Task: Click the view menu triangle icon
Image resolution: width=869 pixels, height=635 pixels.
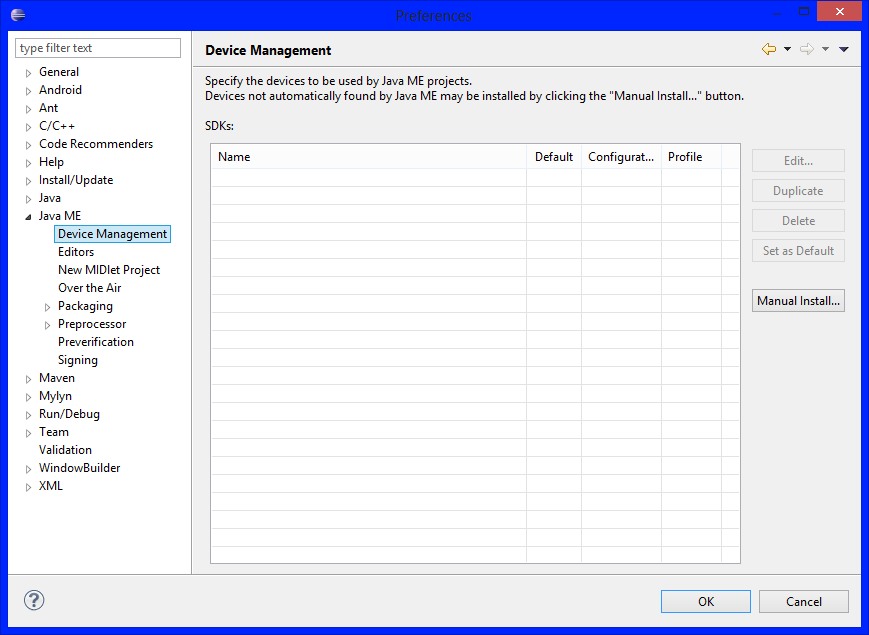Action: 843,49
